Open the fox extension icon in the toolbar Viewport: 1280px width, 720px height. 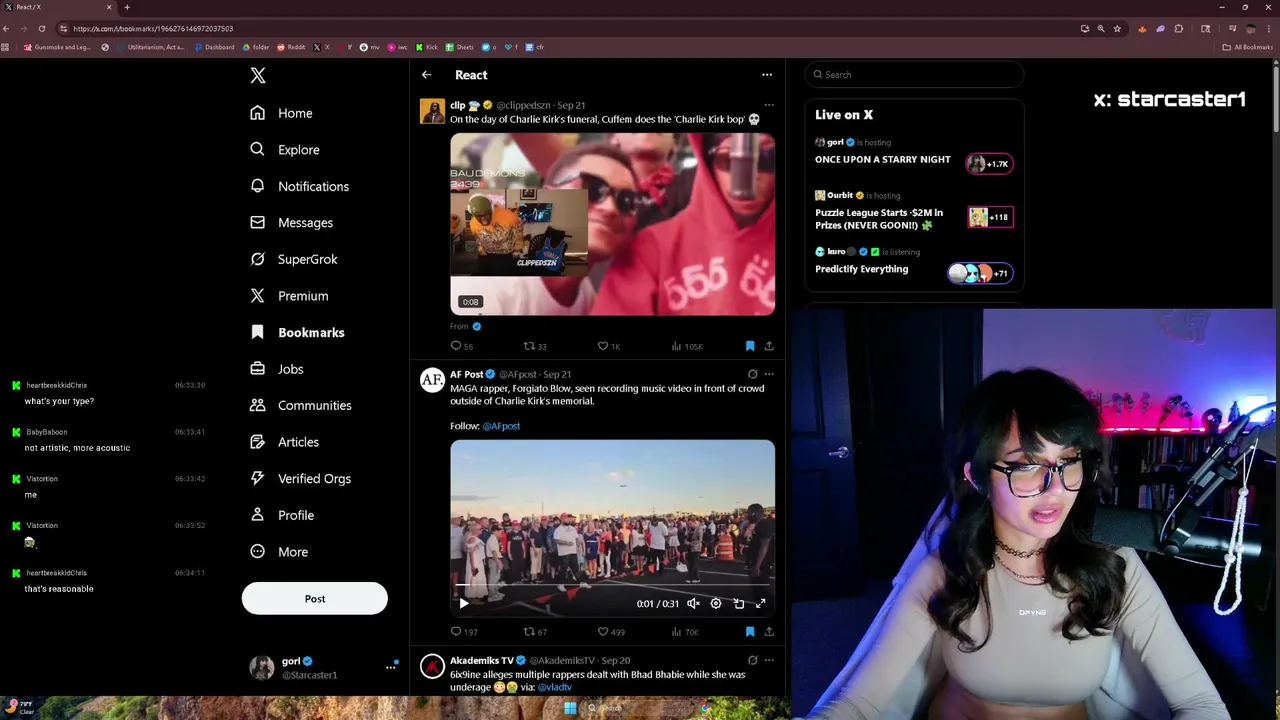point(1142,29)
